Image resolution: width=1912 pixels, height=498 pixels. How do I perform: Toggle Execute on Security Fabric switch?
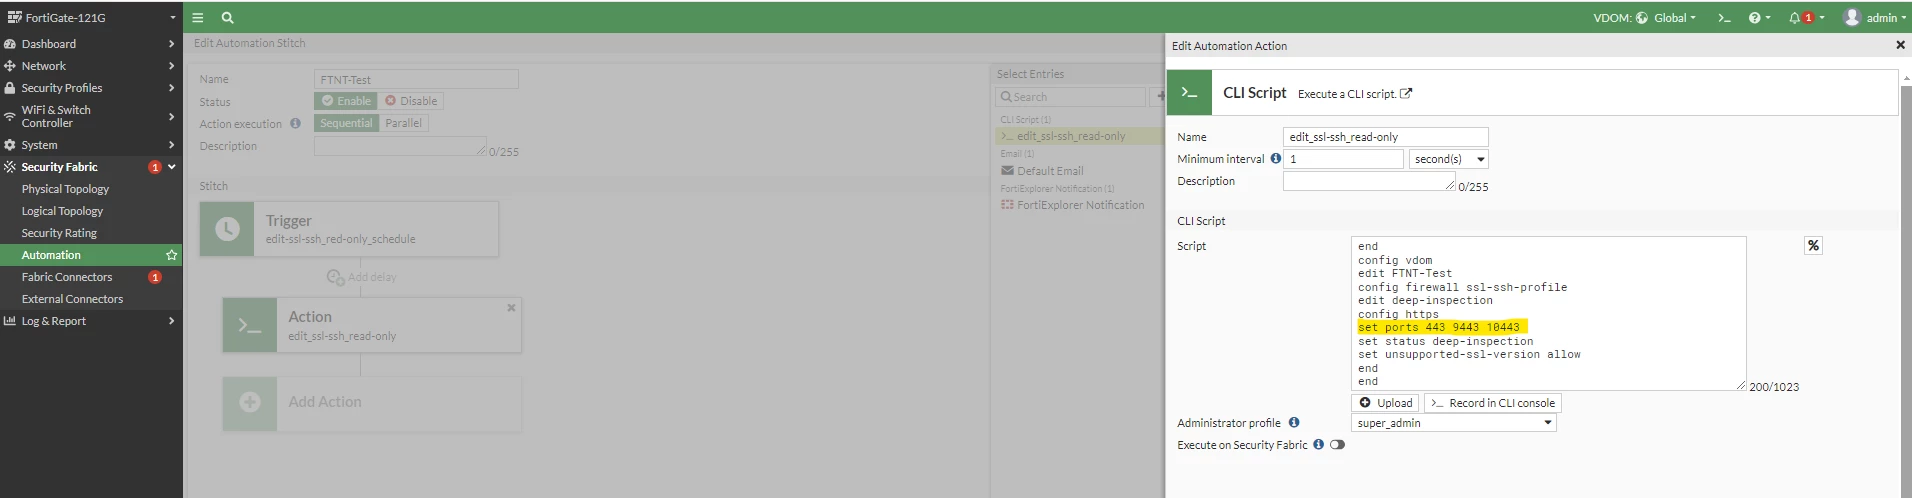1337,445
